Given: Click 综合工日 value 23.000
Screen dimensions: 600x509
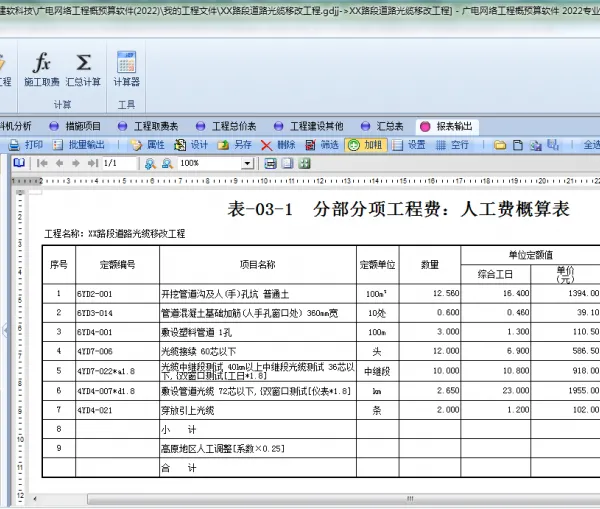Looking at the screenshot, I should [x=516, y=390].
